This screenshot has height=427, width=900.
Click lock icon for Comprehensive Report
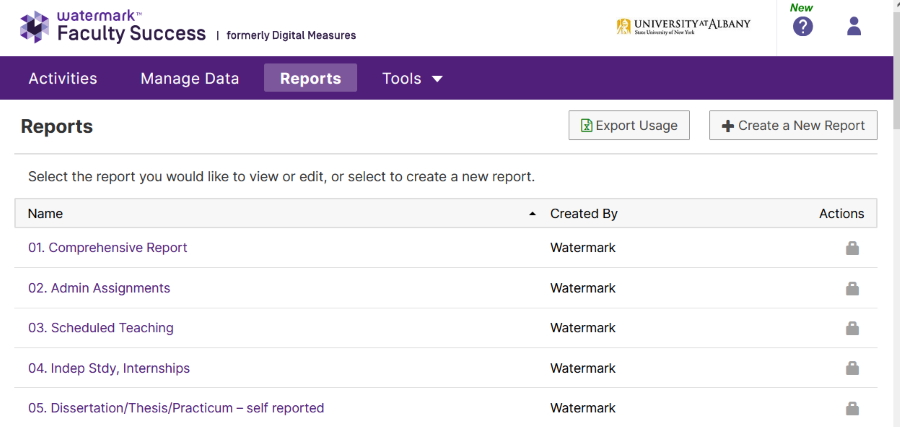click(852, 248)
